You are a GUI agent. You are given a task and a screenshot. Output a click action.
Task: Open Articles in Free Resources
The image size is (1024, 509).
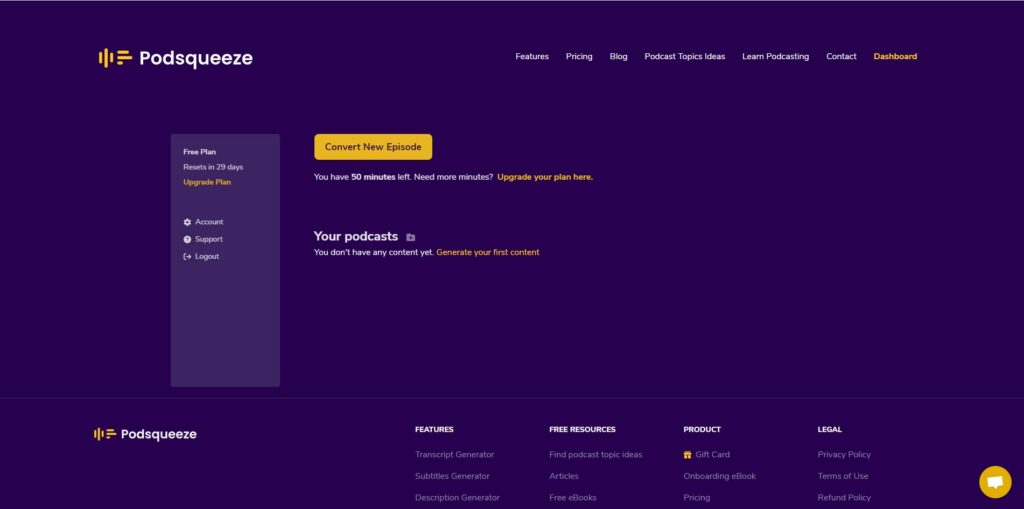564,476
